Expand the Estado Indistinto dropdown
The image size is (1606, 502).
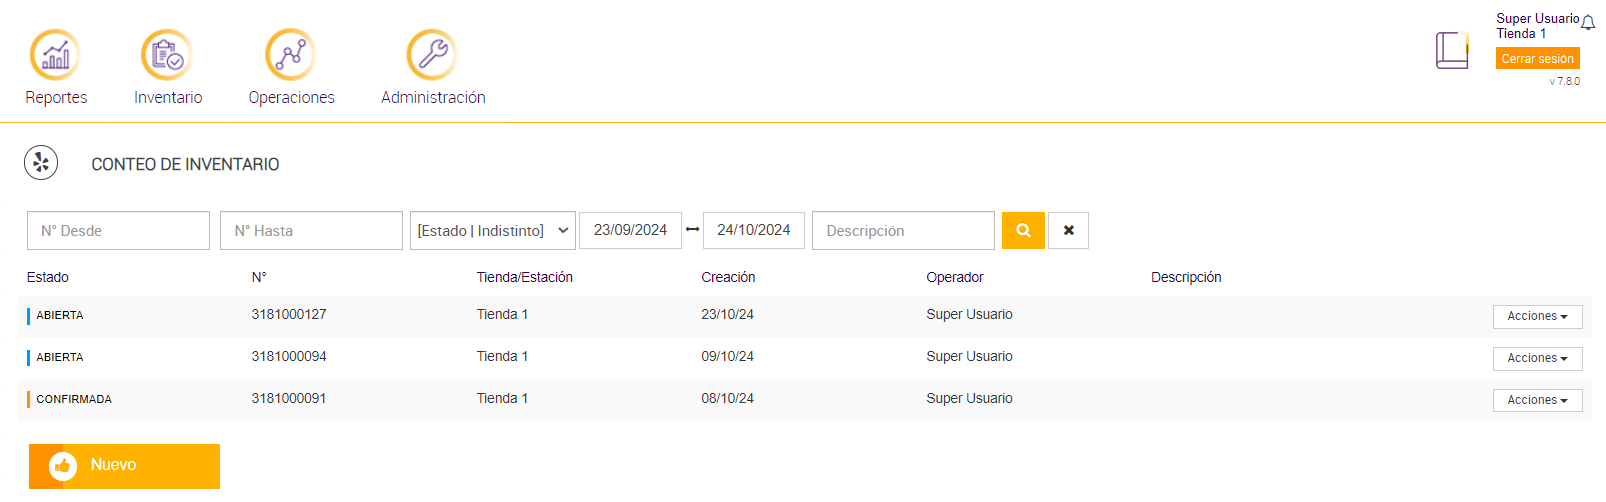492,230
